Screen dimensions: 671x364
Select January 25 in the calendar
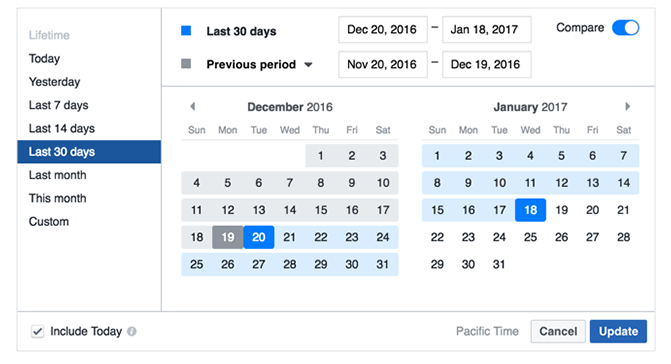(x=530, y=237)
